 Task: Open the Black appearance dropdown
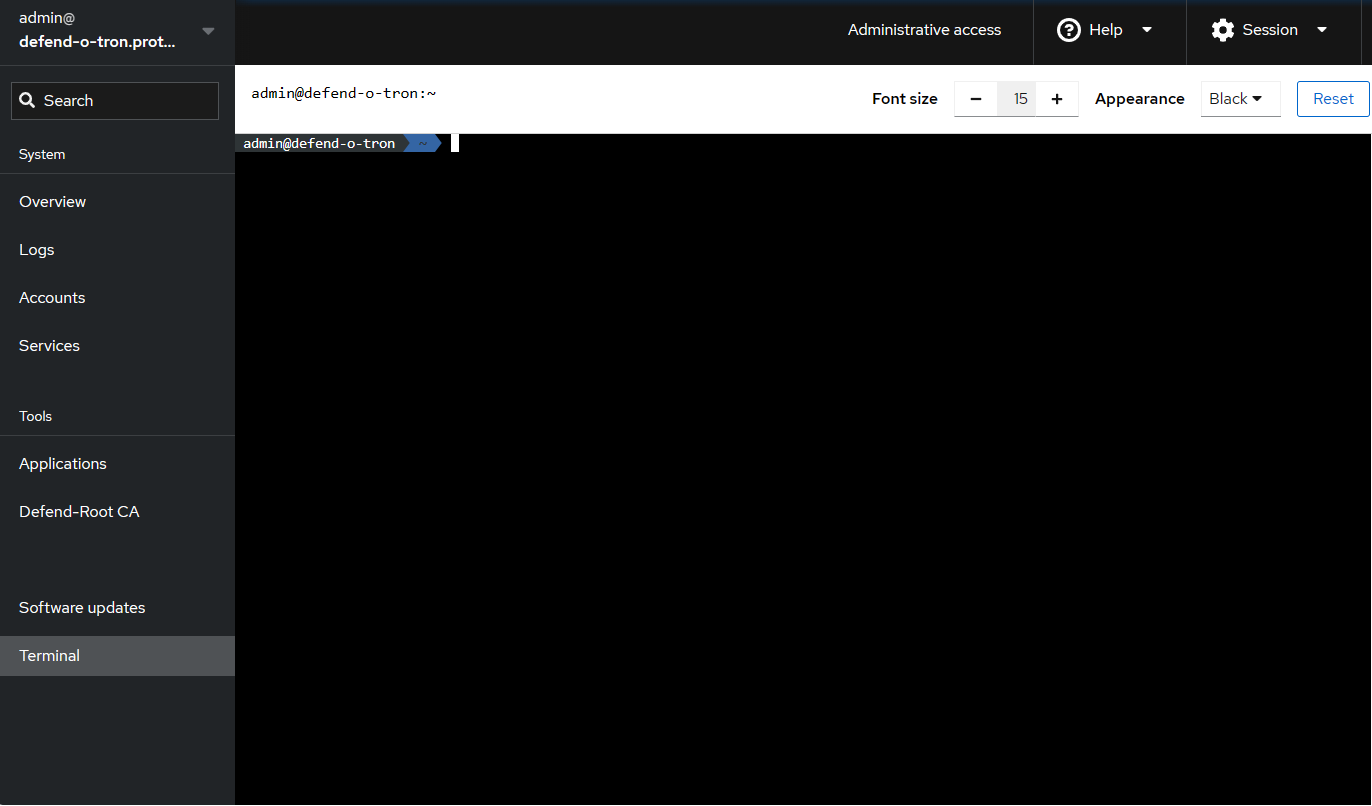pyautogui.click(x=1240, y=98)
